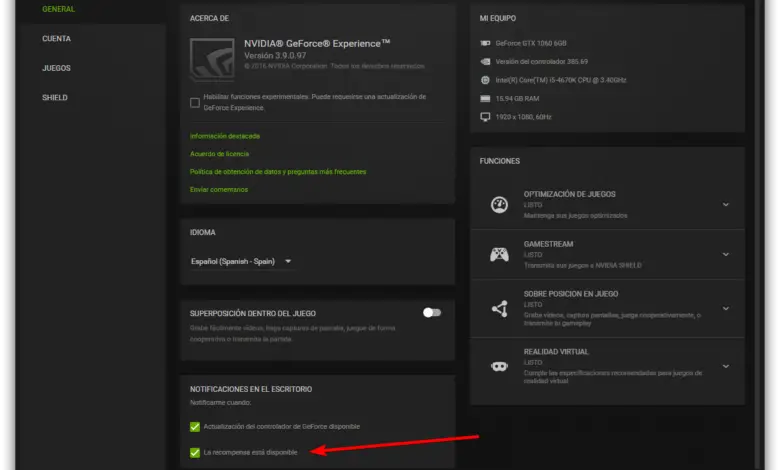Click the RAM memory icon
Image resolution: width=780 pixels, height=470 pixels.
(x=485, y=98)
